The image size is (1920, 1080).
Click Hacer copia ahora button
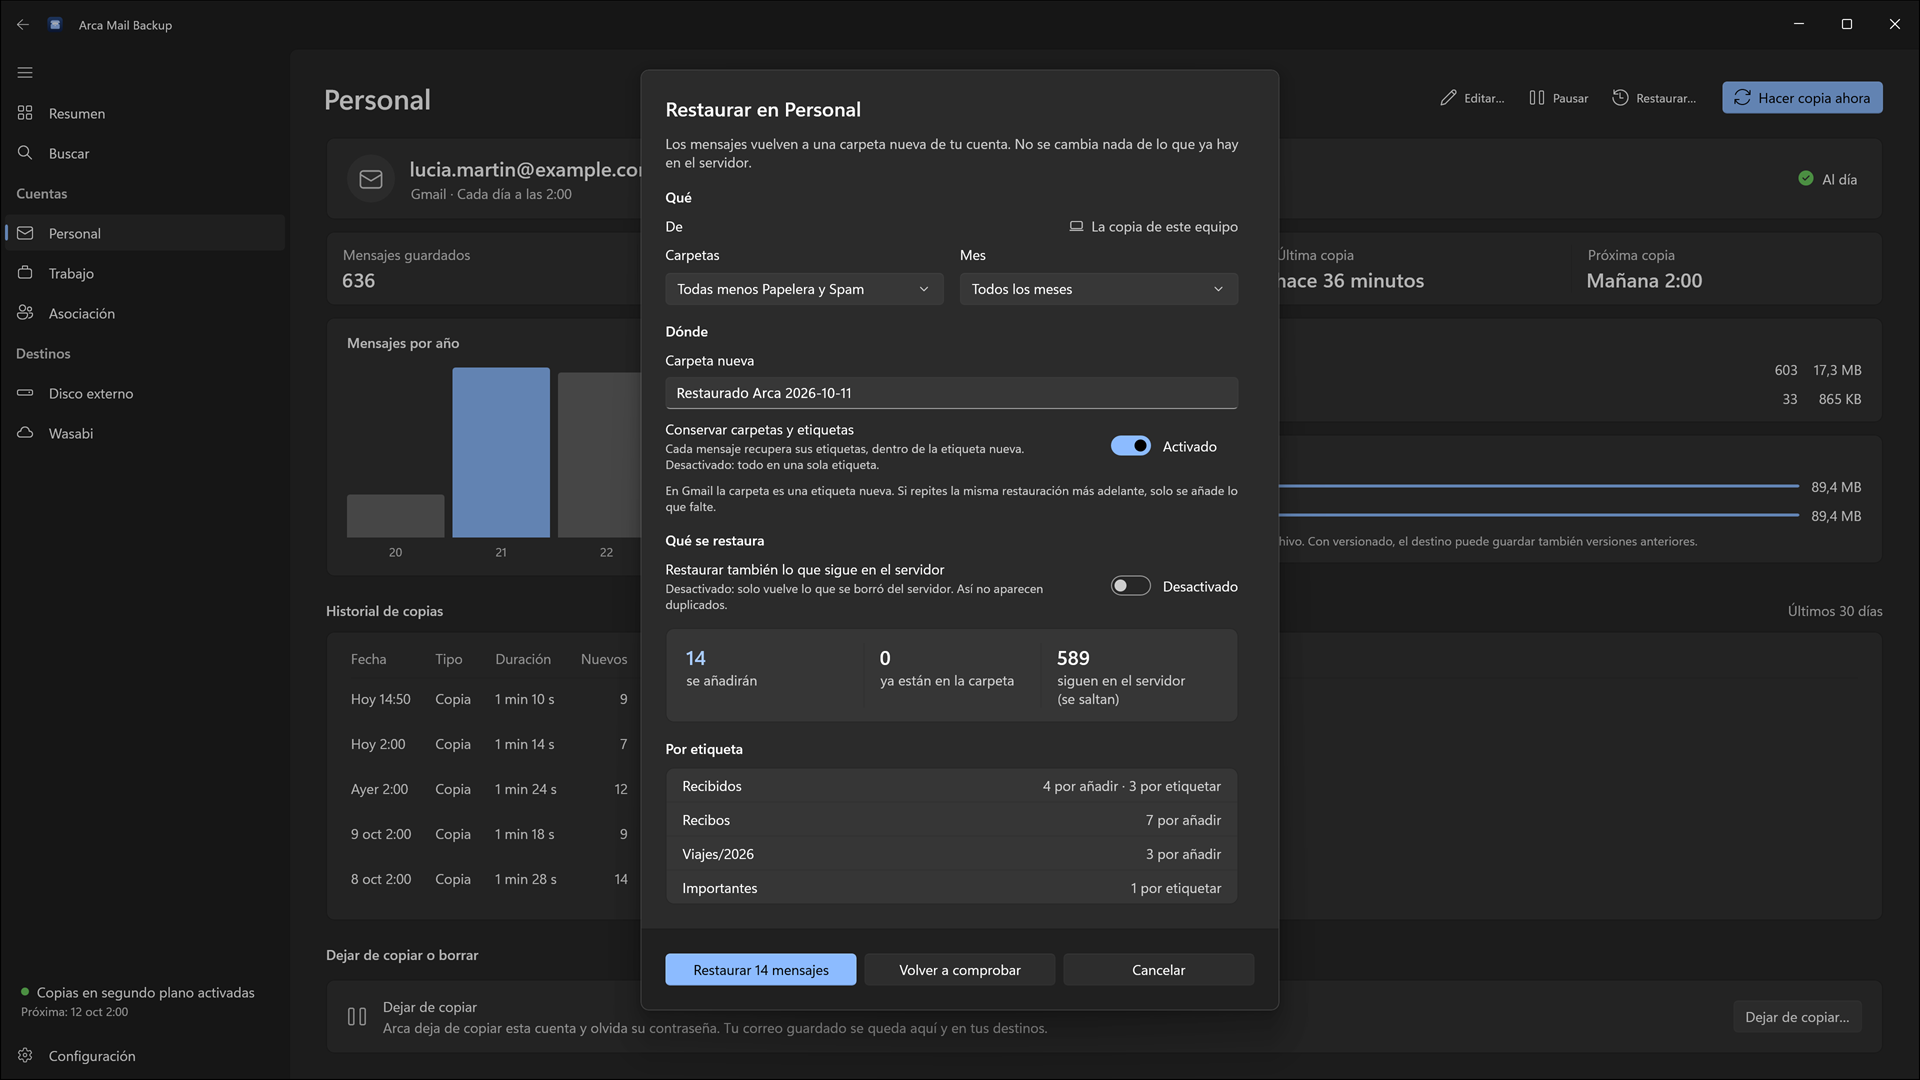[x=1802, y=98]
